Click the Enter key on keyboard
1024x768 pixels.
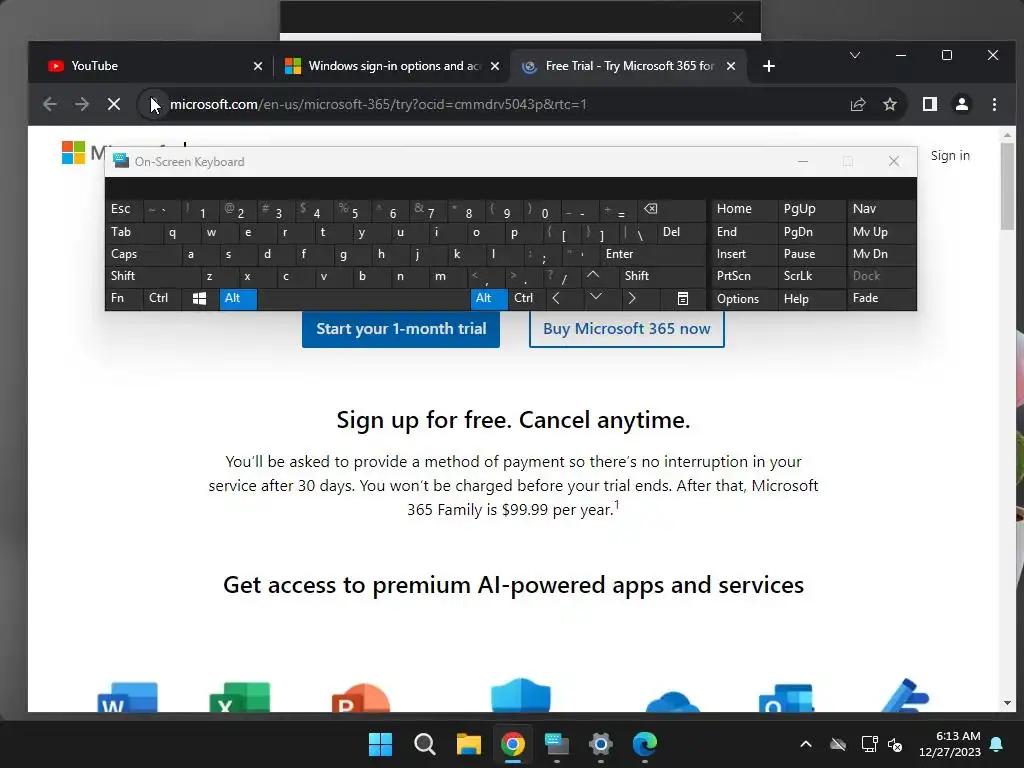pyautogui.click(x=653, y=254)
